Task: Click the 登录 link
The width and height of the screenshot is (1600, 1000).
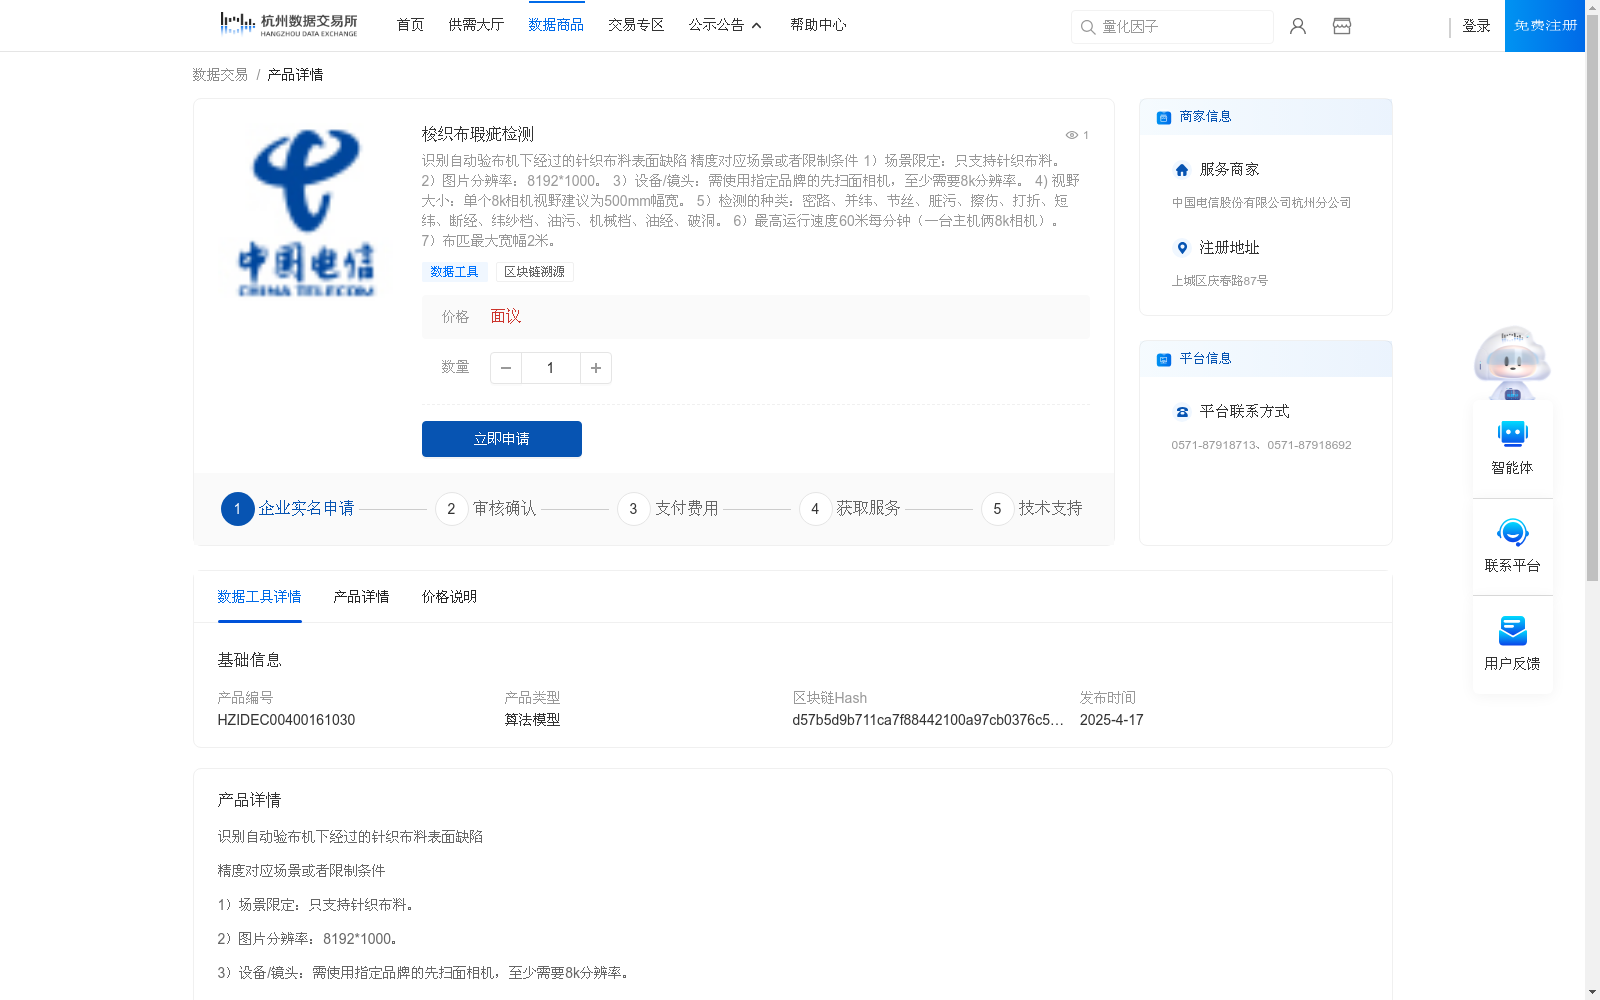Action: 1476,26
